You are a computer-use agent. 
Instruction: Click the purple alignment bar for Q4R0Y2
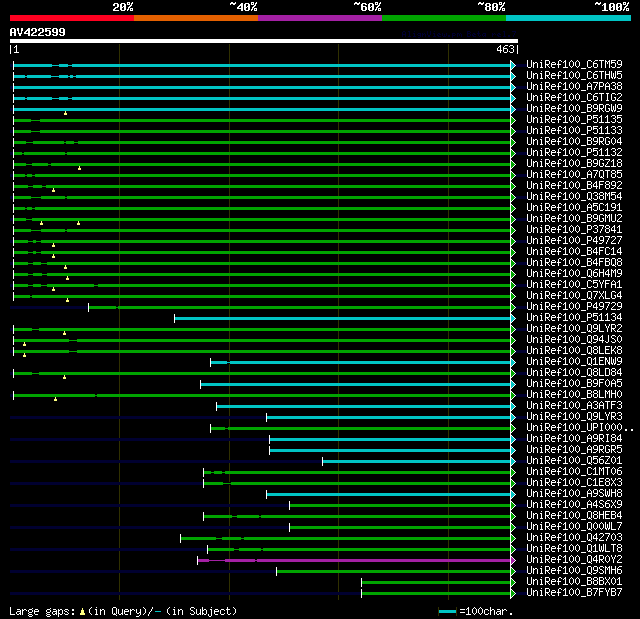click(x=354, y=561)
